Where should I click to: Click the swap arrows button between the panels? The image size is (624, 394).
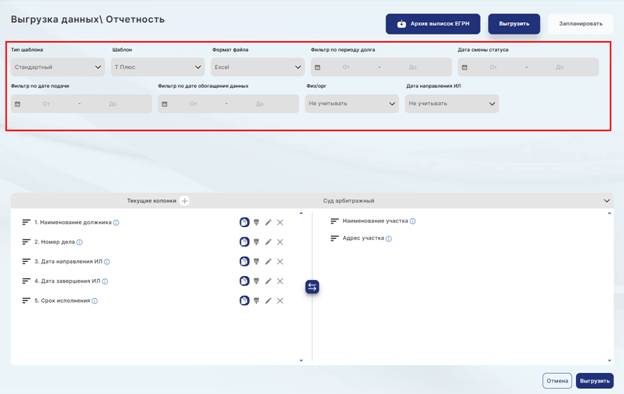(x=312, y=287)
